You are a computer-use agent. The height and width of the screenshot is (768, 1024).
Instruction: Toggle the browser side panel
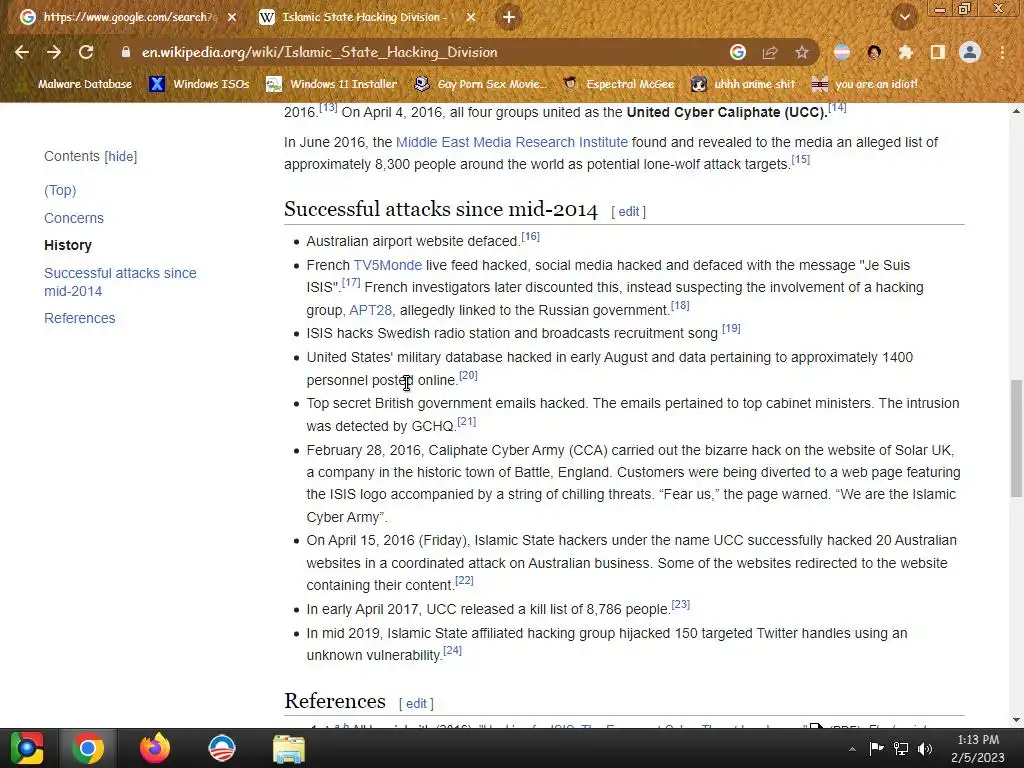coord(938,52)
